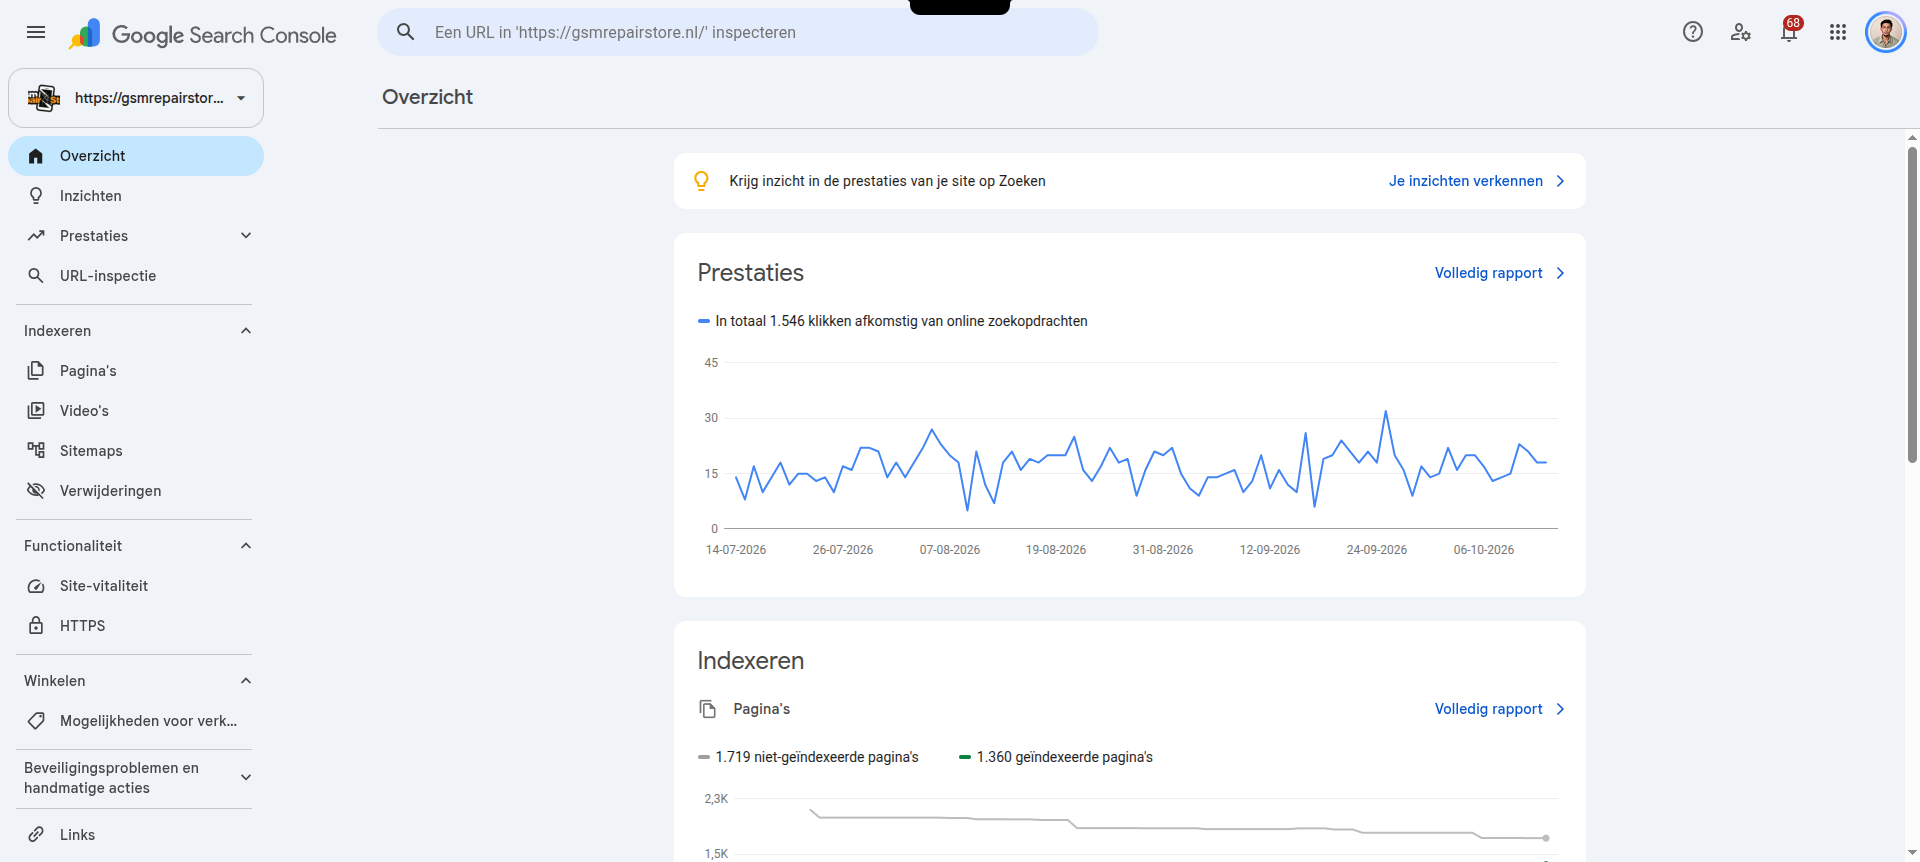1920x862 pixels.
Task: Click the Inzichten lightbulb icon in sidebar
Action: pos(36,196)
